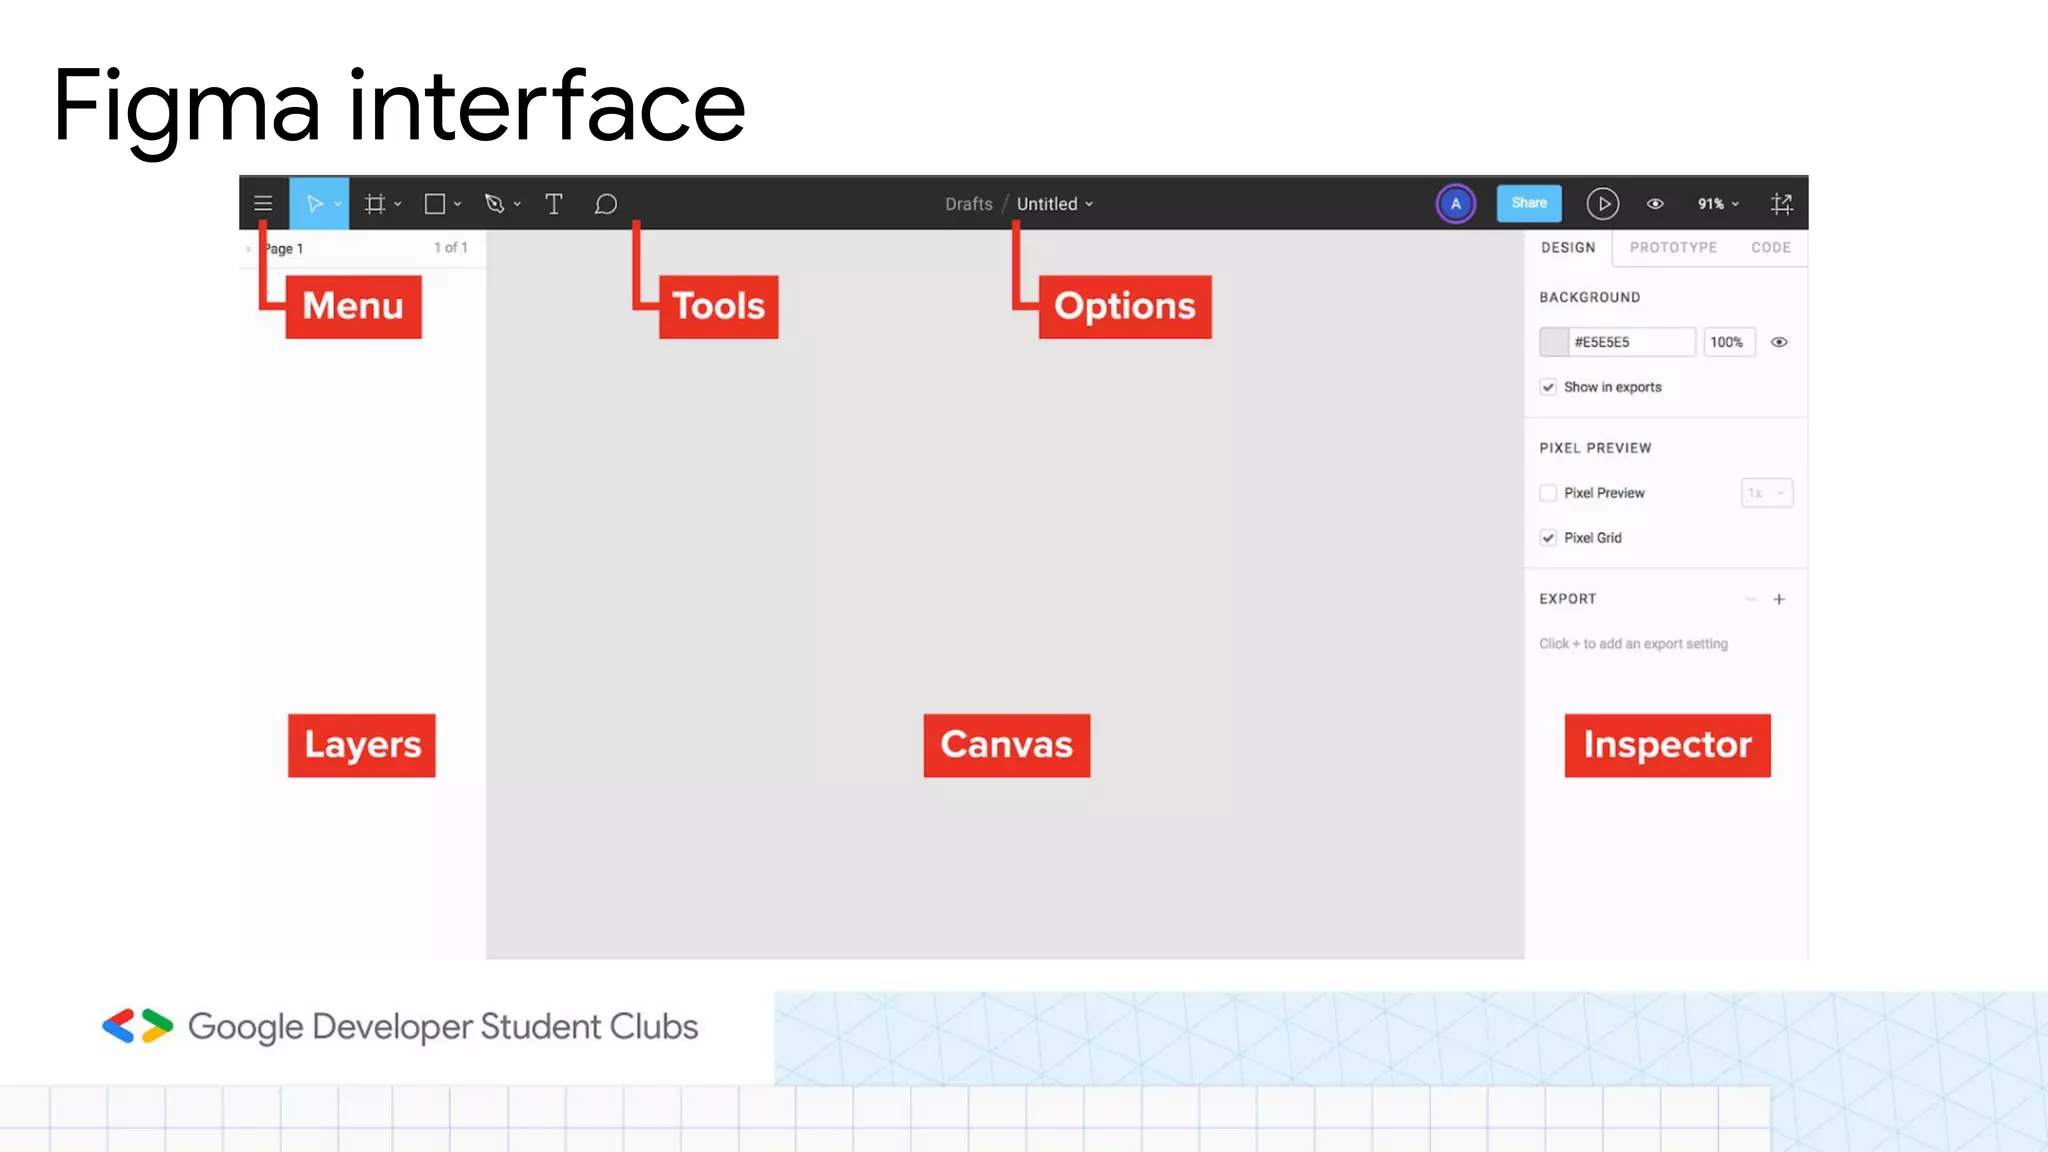Viewport: 2048px width, 1152px height.
Task: Switch to the Prototype tab
Action: [x=1673, y=247]
